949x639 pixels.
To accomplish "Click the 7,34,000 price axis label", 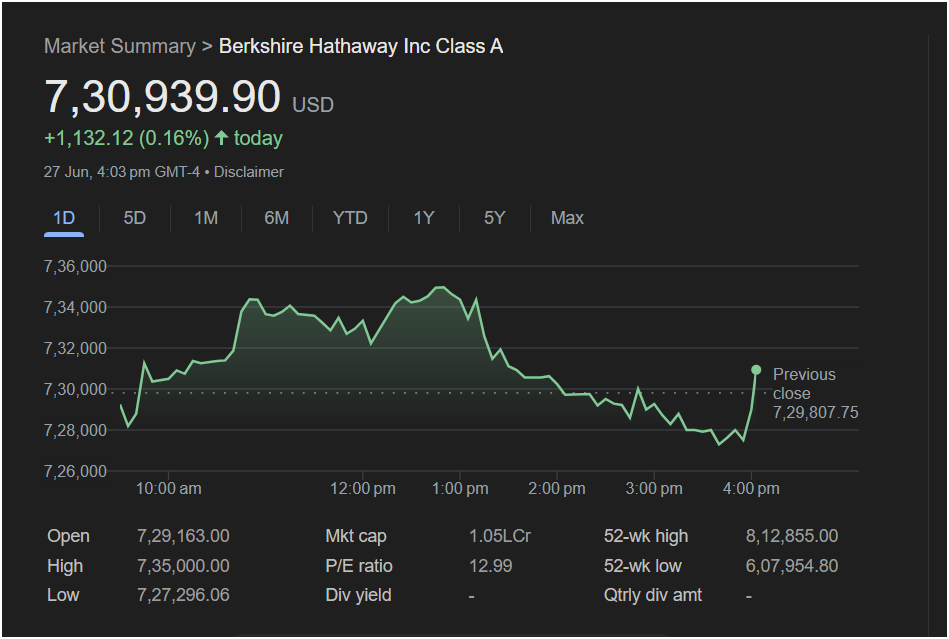I will (x=75, y=307).
